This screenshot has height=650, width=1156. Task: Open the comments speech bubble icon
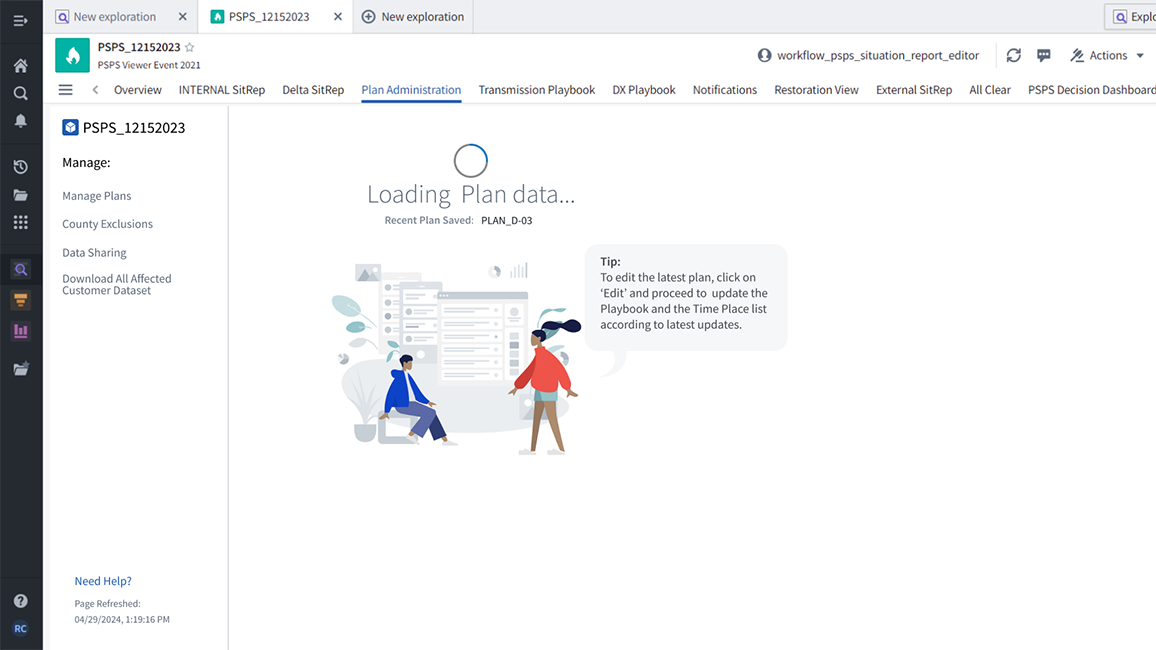(1043, 56)
